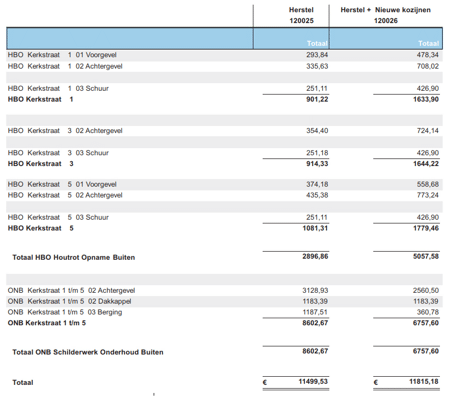Screen dimensions: 450x397
Task: Click the Kerkstraat 1 01 Voorgevel row
Action: (224, 55)
